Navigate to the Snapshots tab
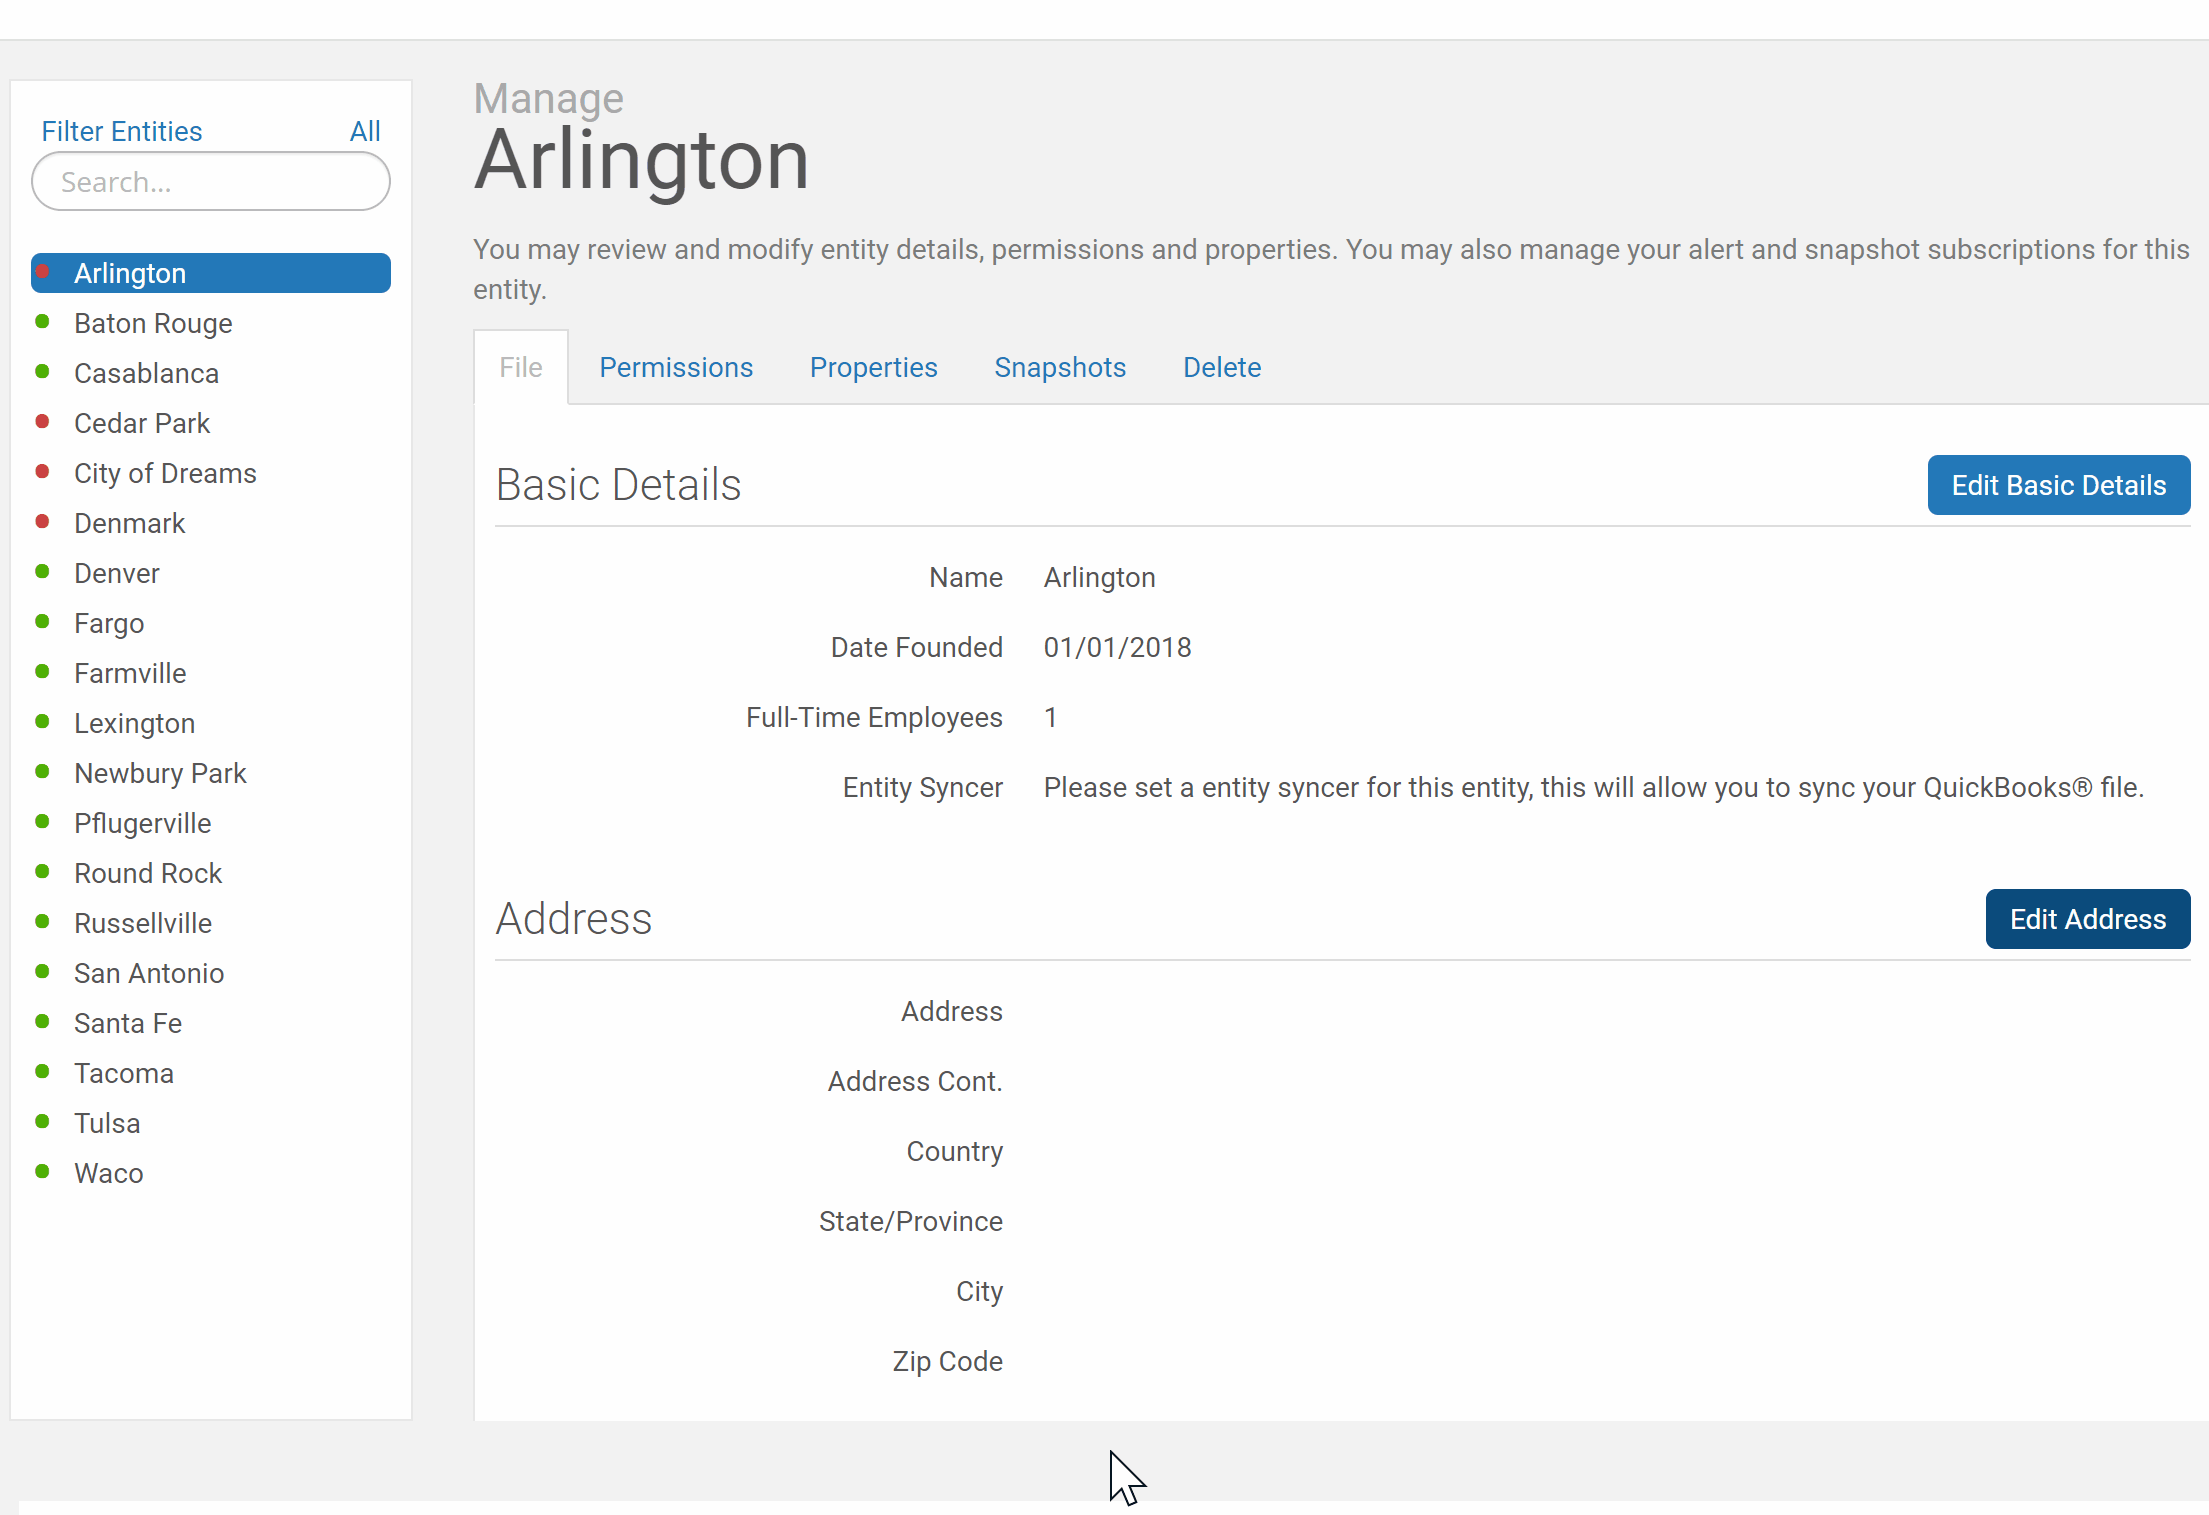The width and height of the screenshot is (2209, 1515). 1058,367
